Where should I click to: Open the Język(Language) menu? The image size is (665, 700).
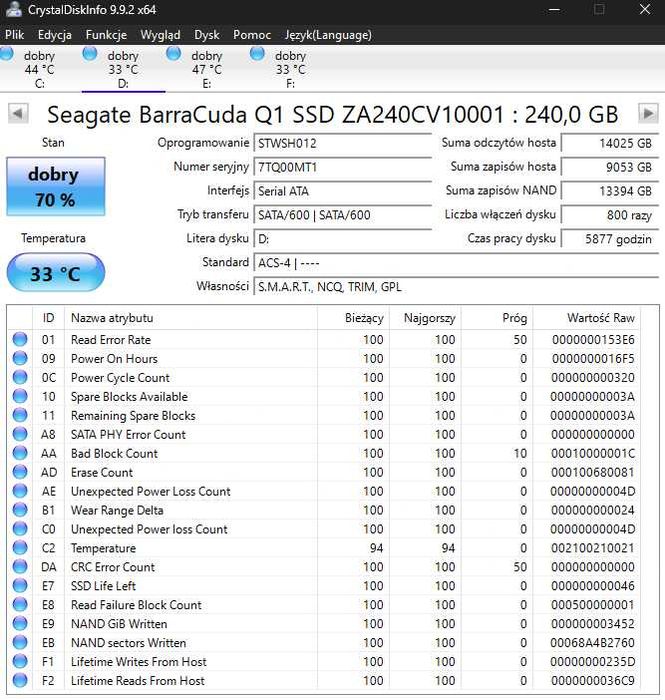pos(328,35)
